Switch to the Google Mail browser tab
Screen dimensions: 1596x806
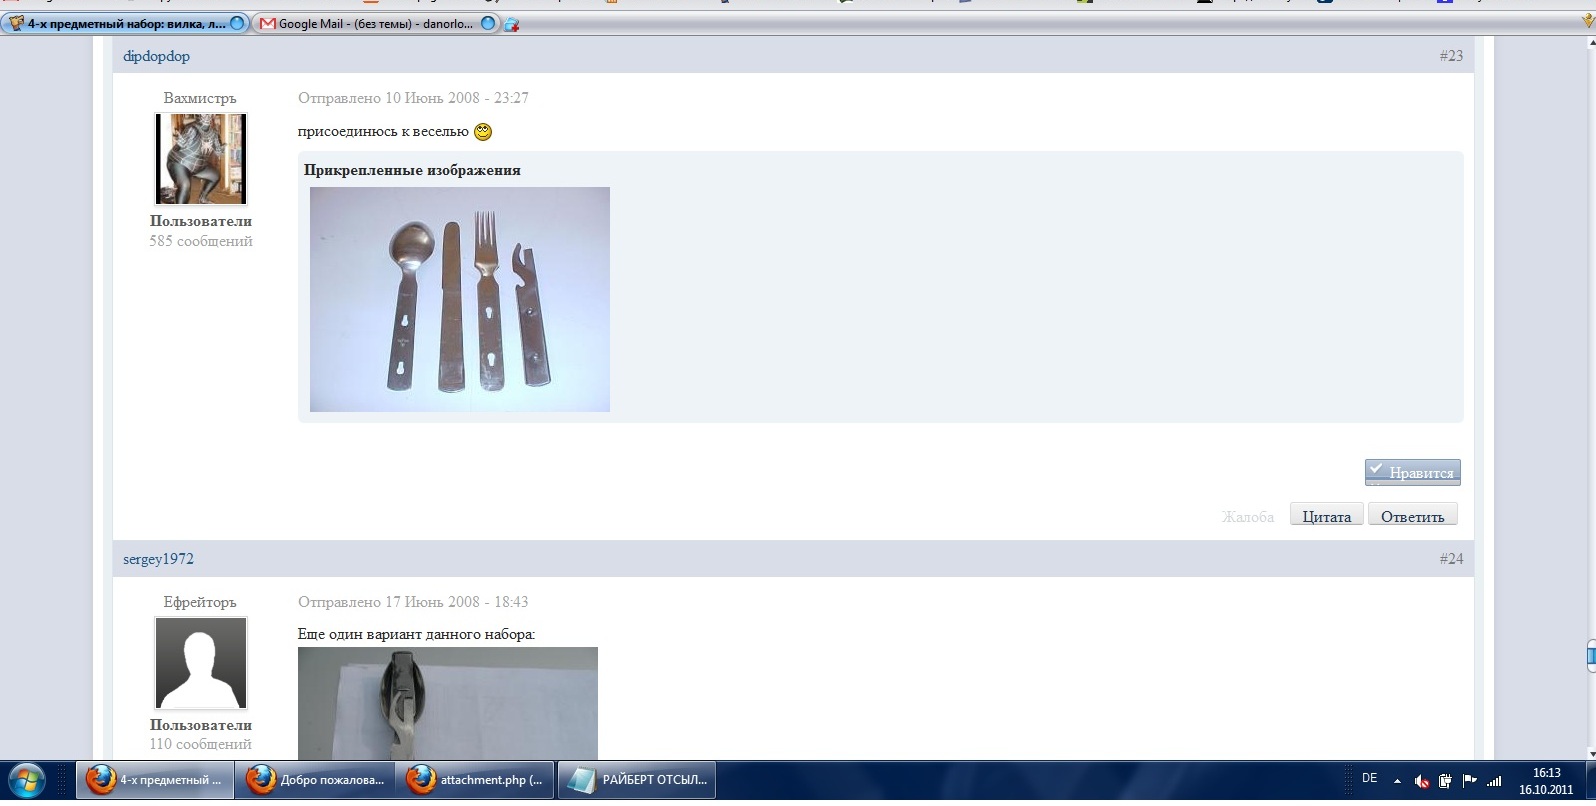(x=376, y=24)
